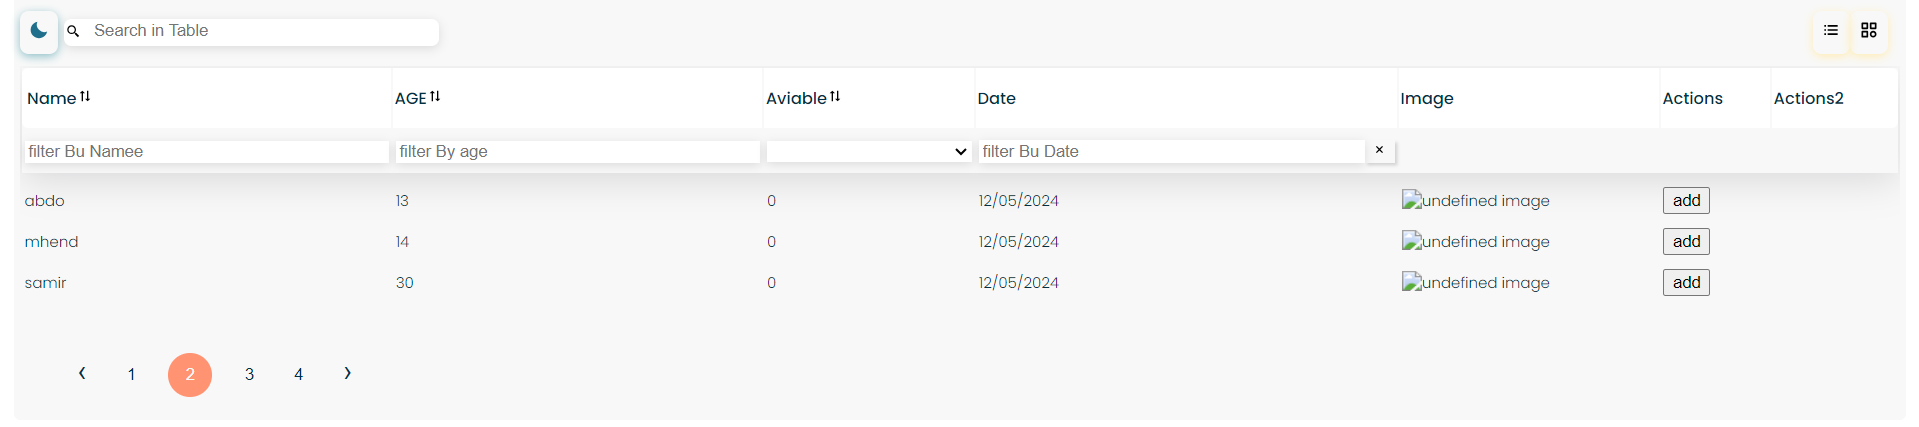The height and width of the screenshot is (427, 1919).
Task: Sort table by Aviable column
Action: (x=835, y=97)
